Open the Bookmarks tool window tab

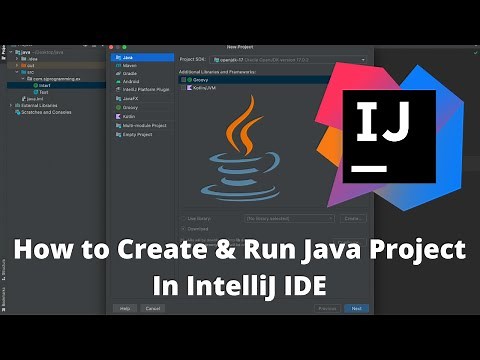point(4,299)
